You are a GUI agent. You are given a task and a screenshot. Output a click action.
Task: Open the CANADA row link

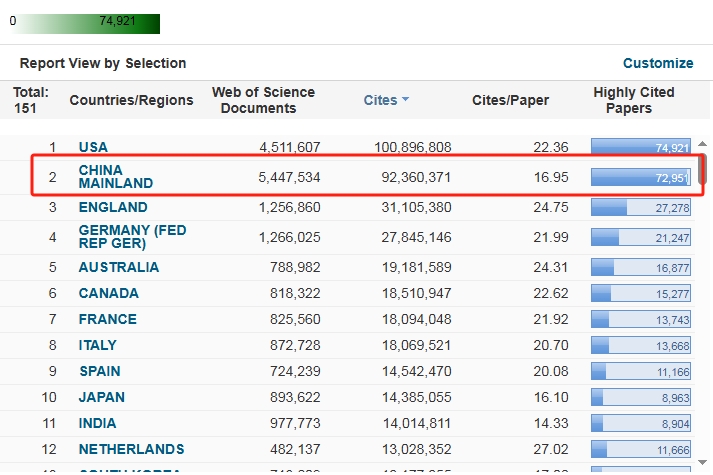click(x=108, y=293)
